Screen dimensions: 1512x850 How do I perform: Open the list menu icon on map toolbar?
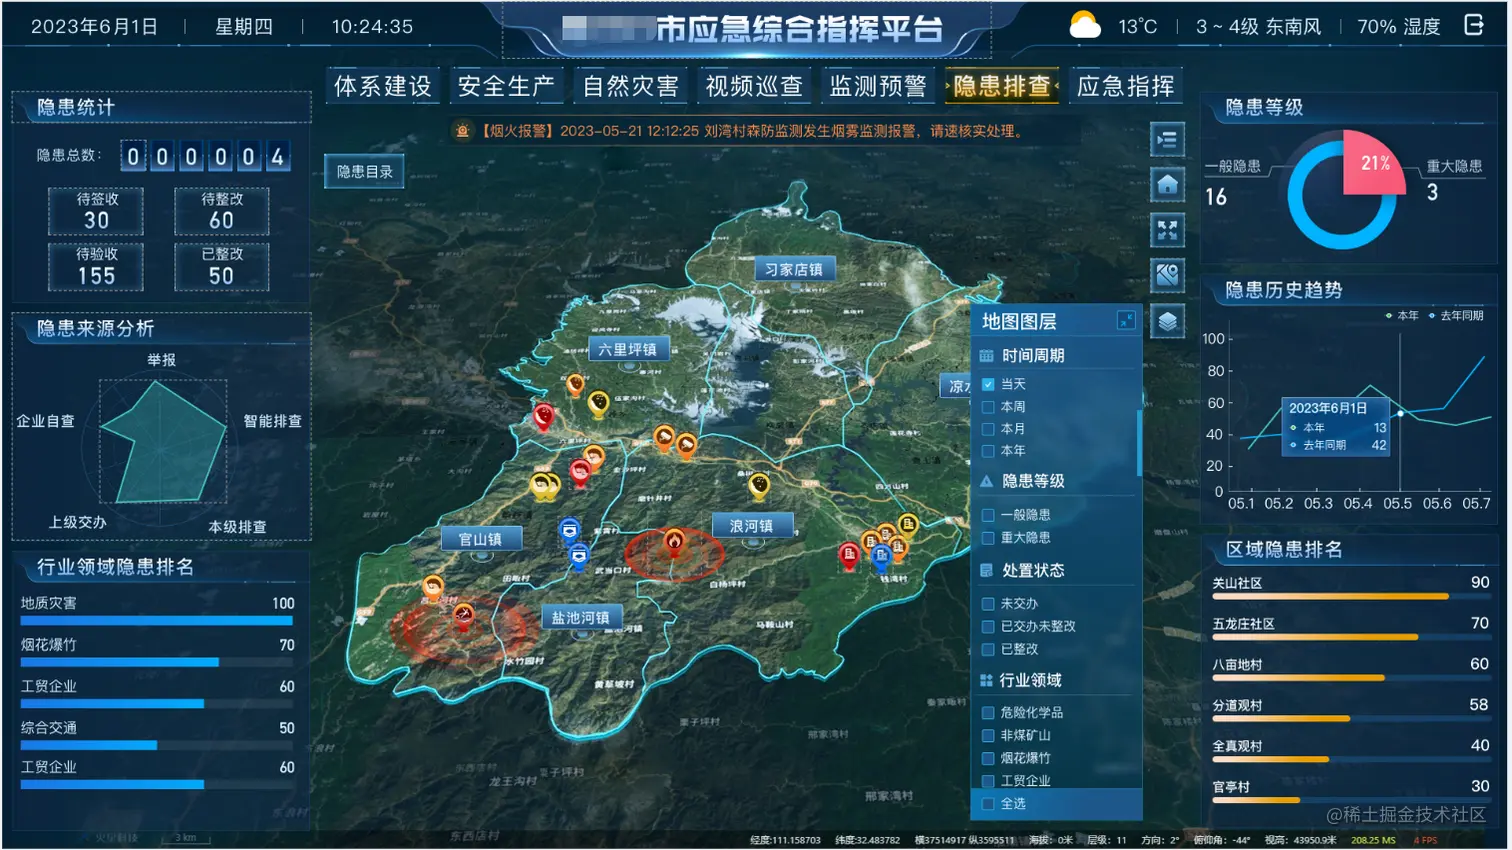pos(1167,140)
